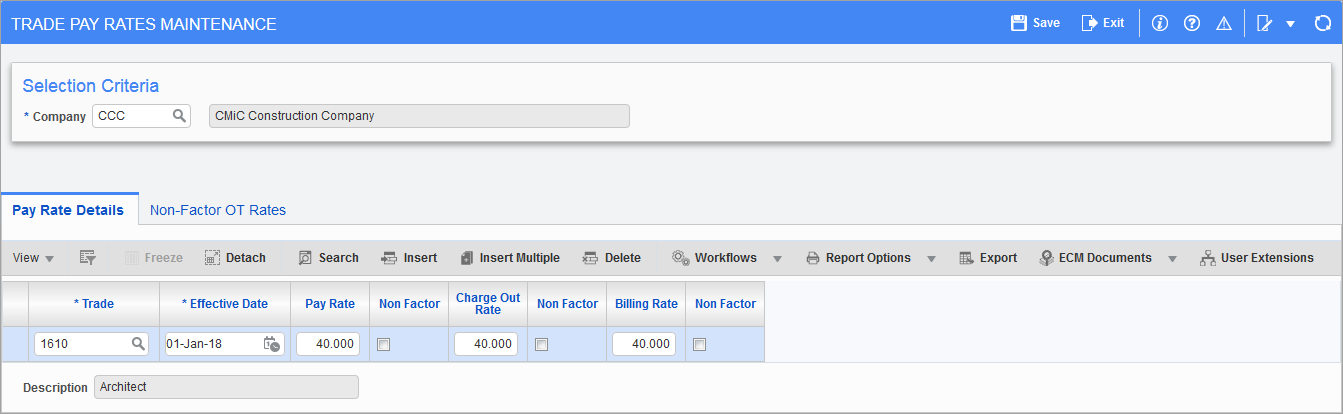Toggle Non Factor checkbox after Pay Rate
The width and height of the screenshot is (1343, 414).
(382, 345)
